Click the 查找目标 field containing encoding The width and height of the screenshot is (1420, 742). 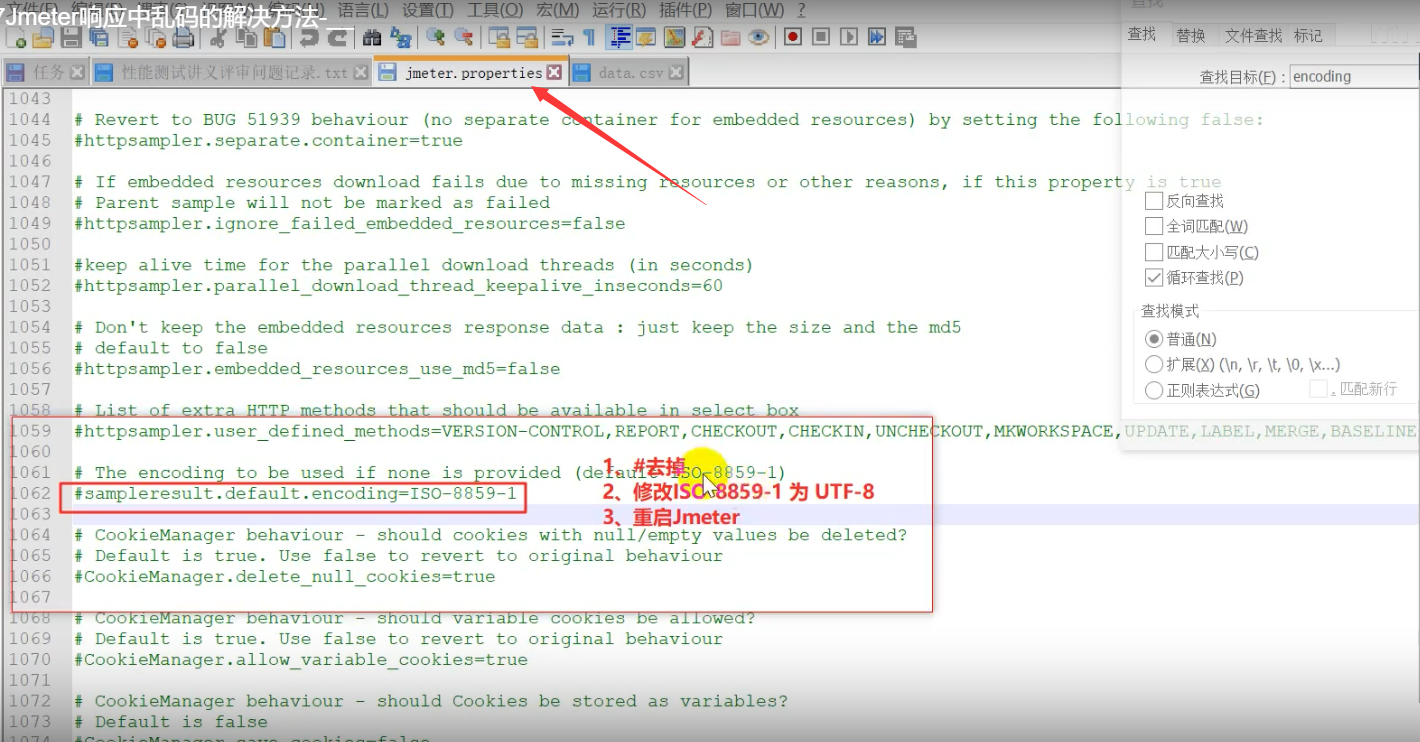1353,77
